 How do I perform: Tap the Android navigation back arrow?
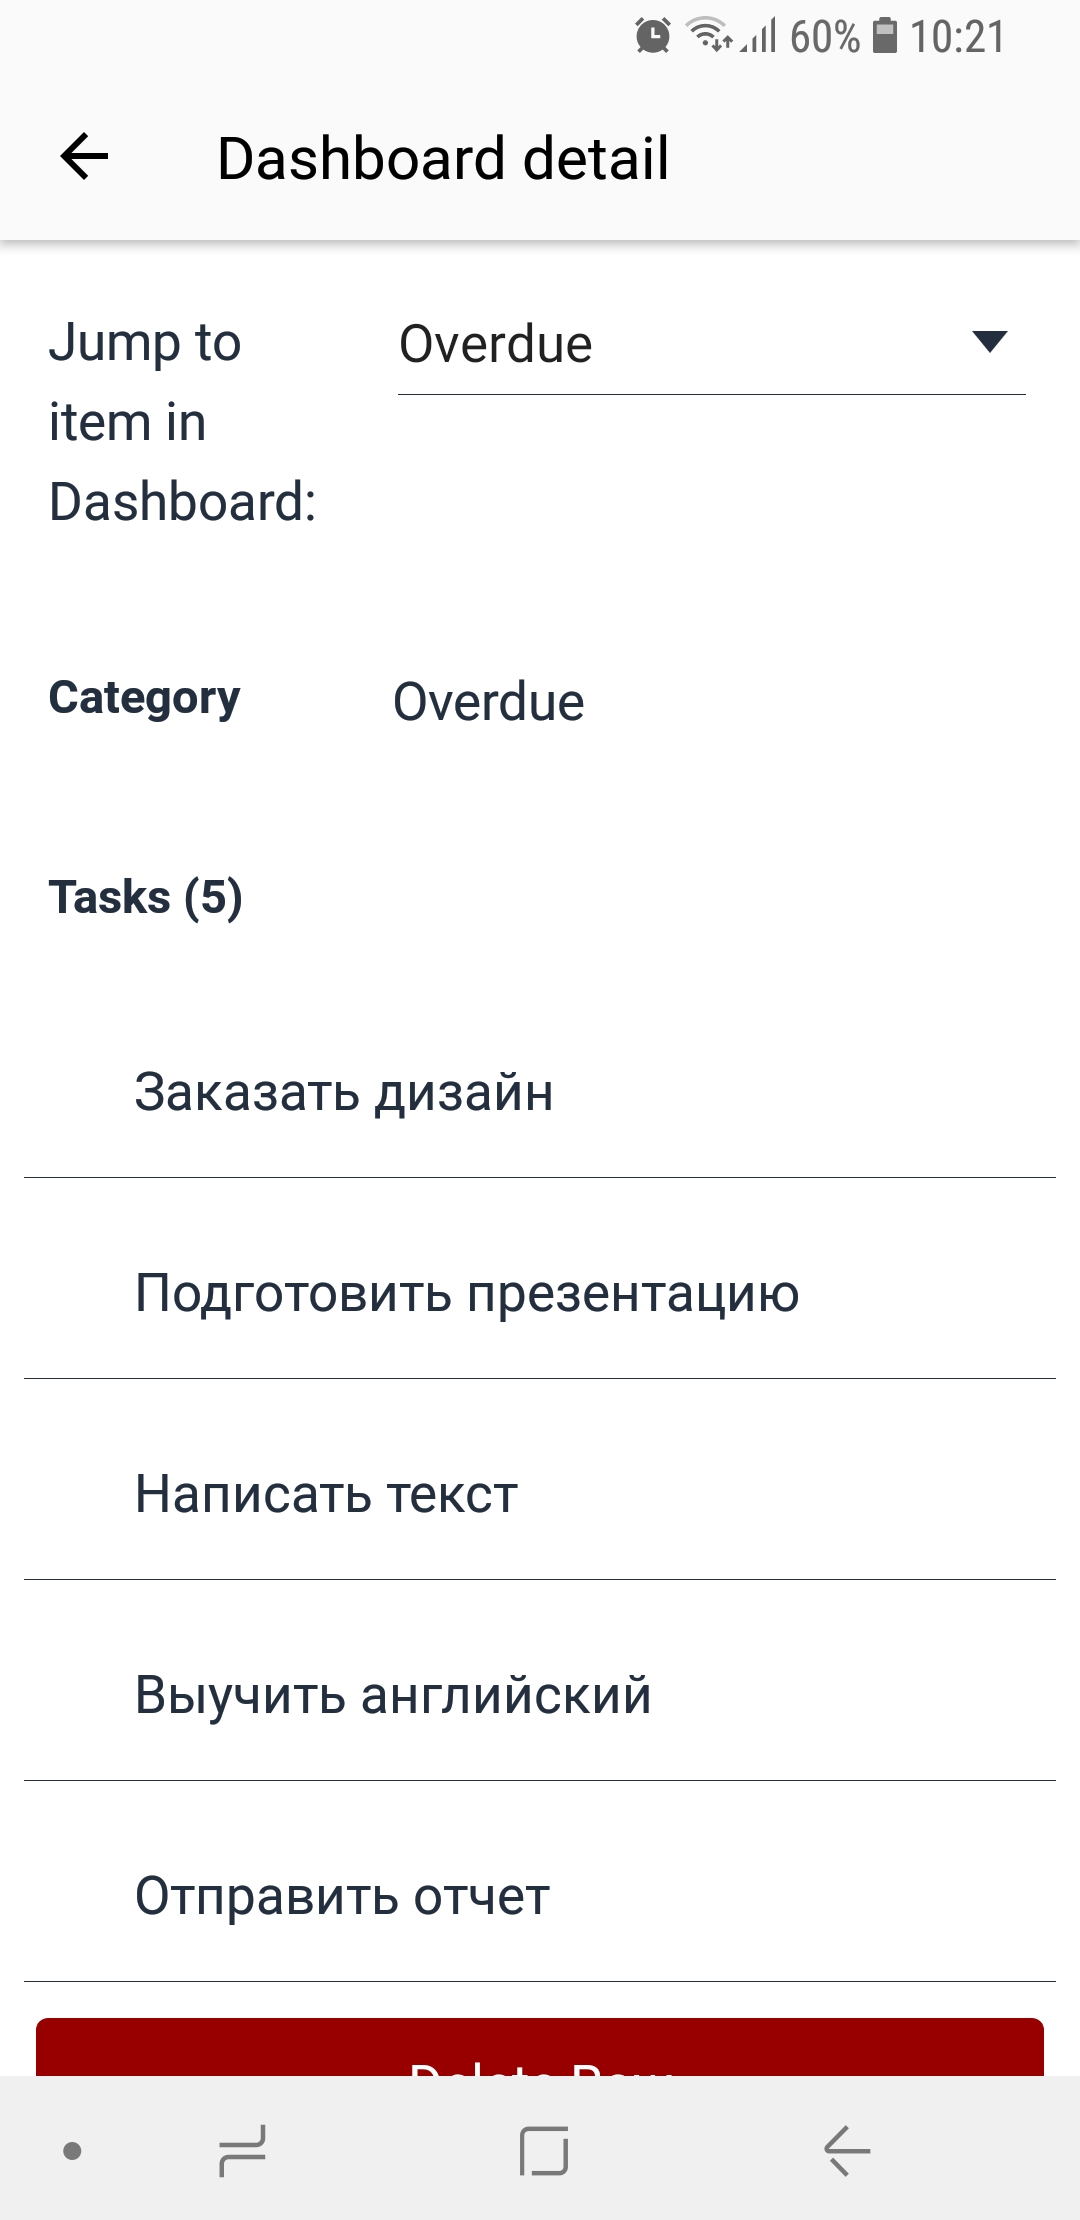click(846, 2150)
